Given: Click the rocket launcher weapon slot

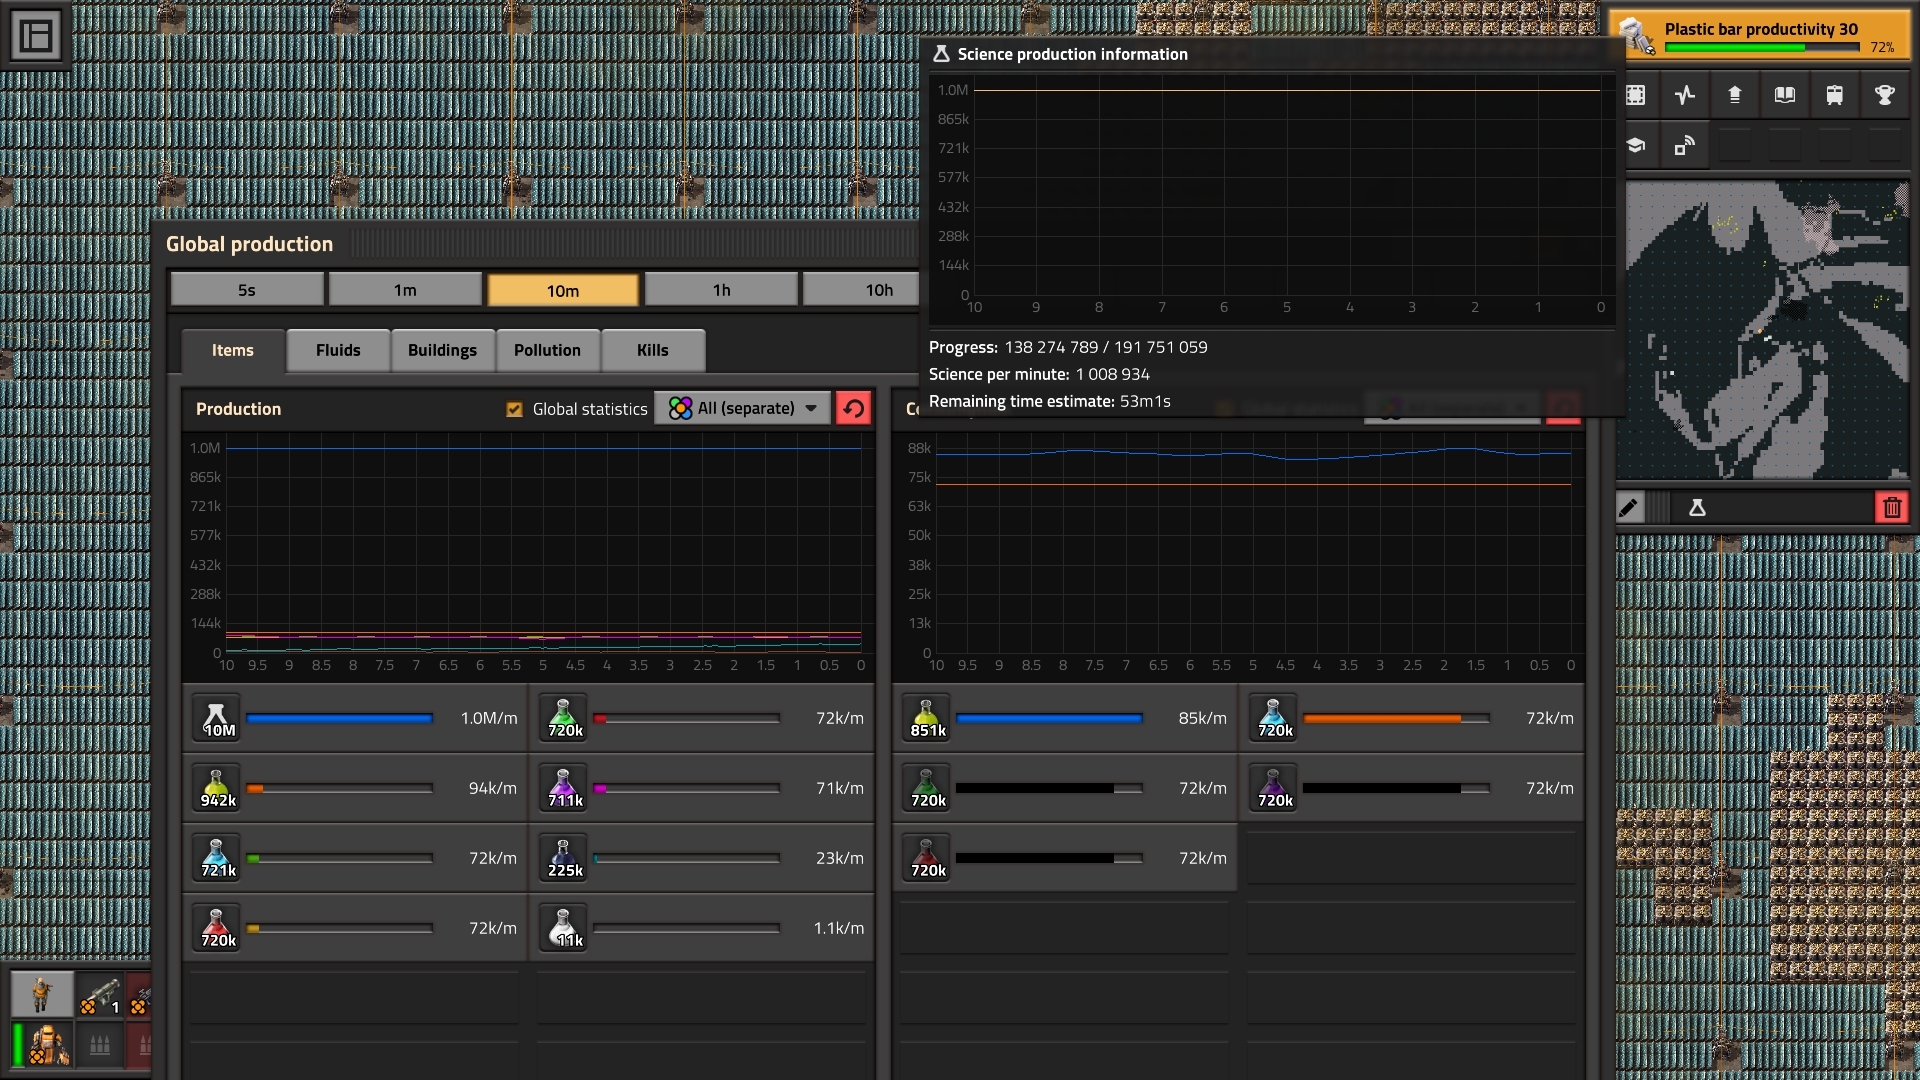Looking at the screenshot, I should click(100, 995).
